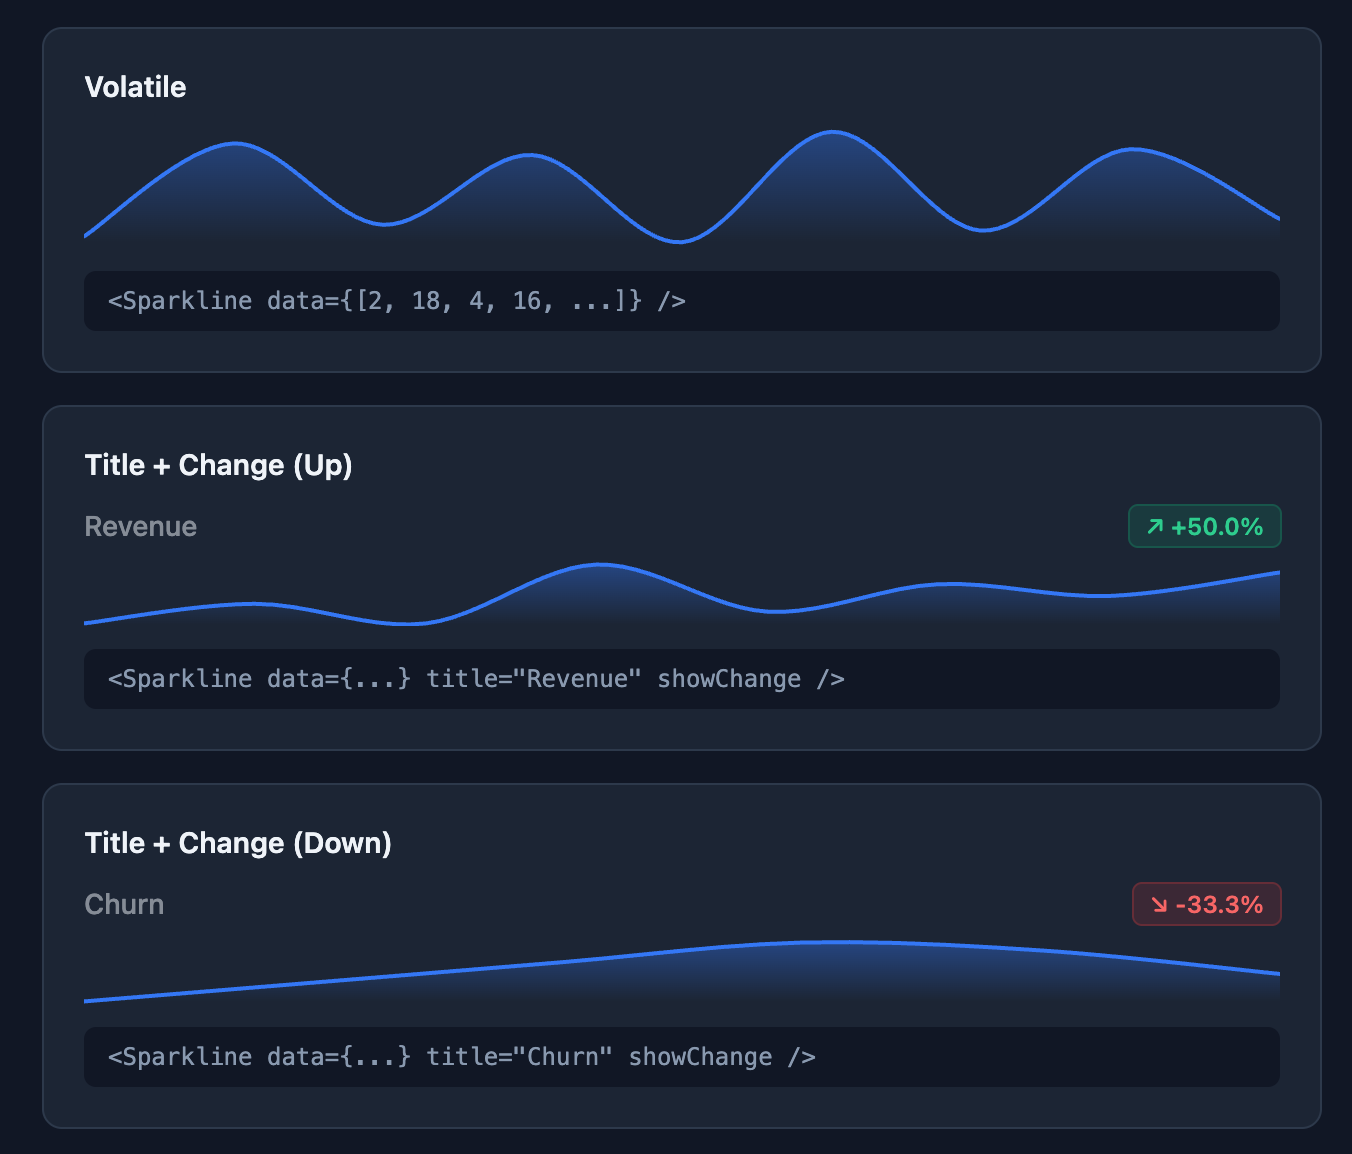1352x1154 pixels.
Task: Click the green upward arrow icon beside +50.0%
Action: click(1154, 525)
